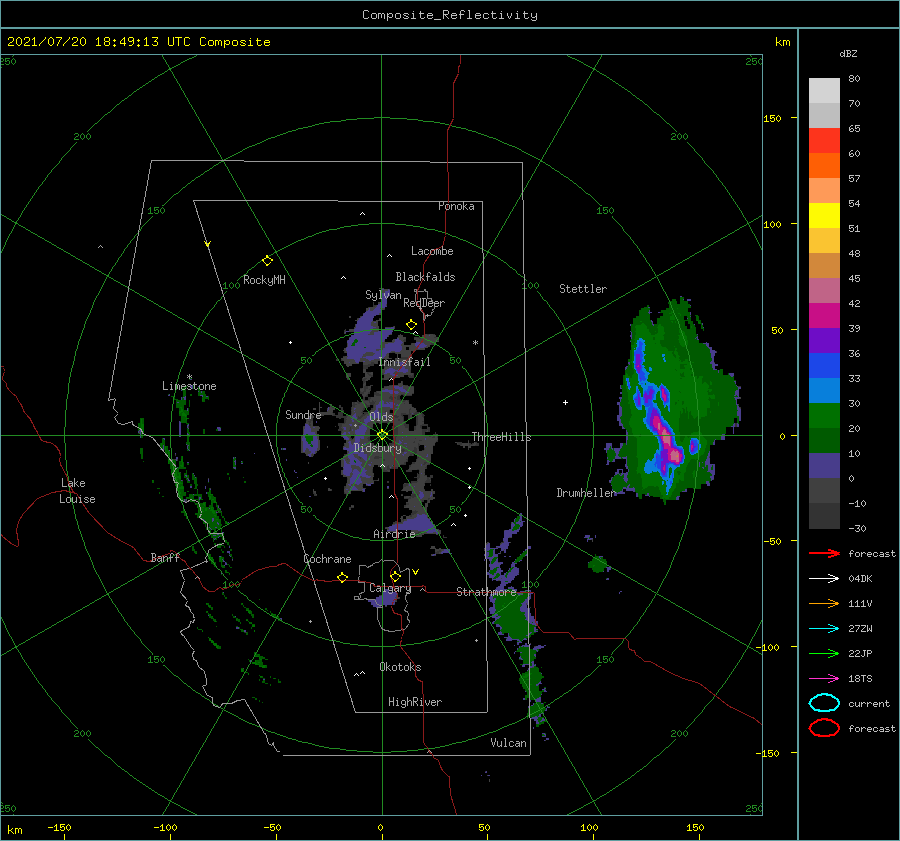Click the Lake Louise label
The image size is (900, 841).
77,491
